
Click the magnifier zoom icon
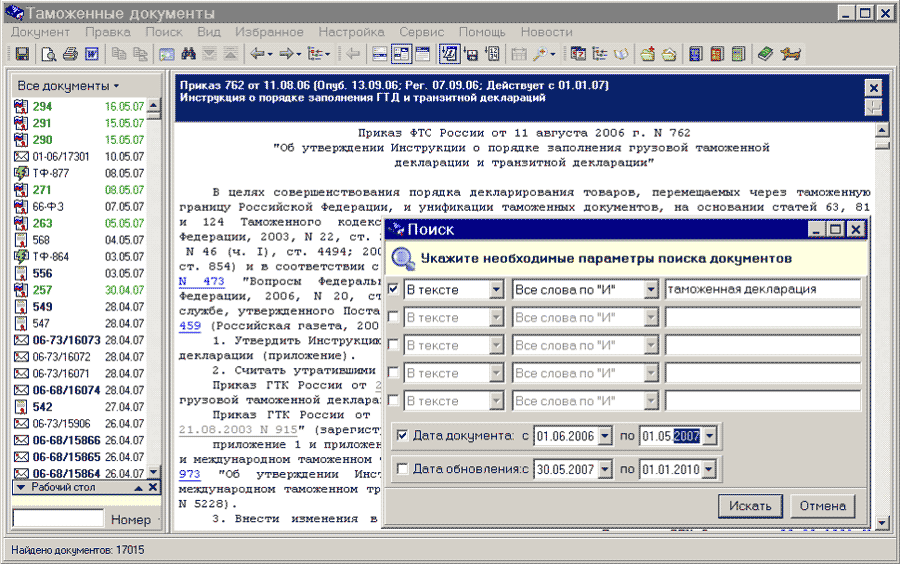[x=540, y=54]
